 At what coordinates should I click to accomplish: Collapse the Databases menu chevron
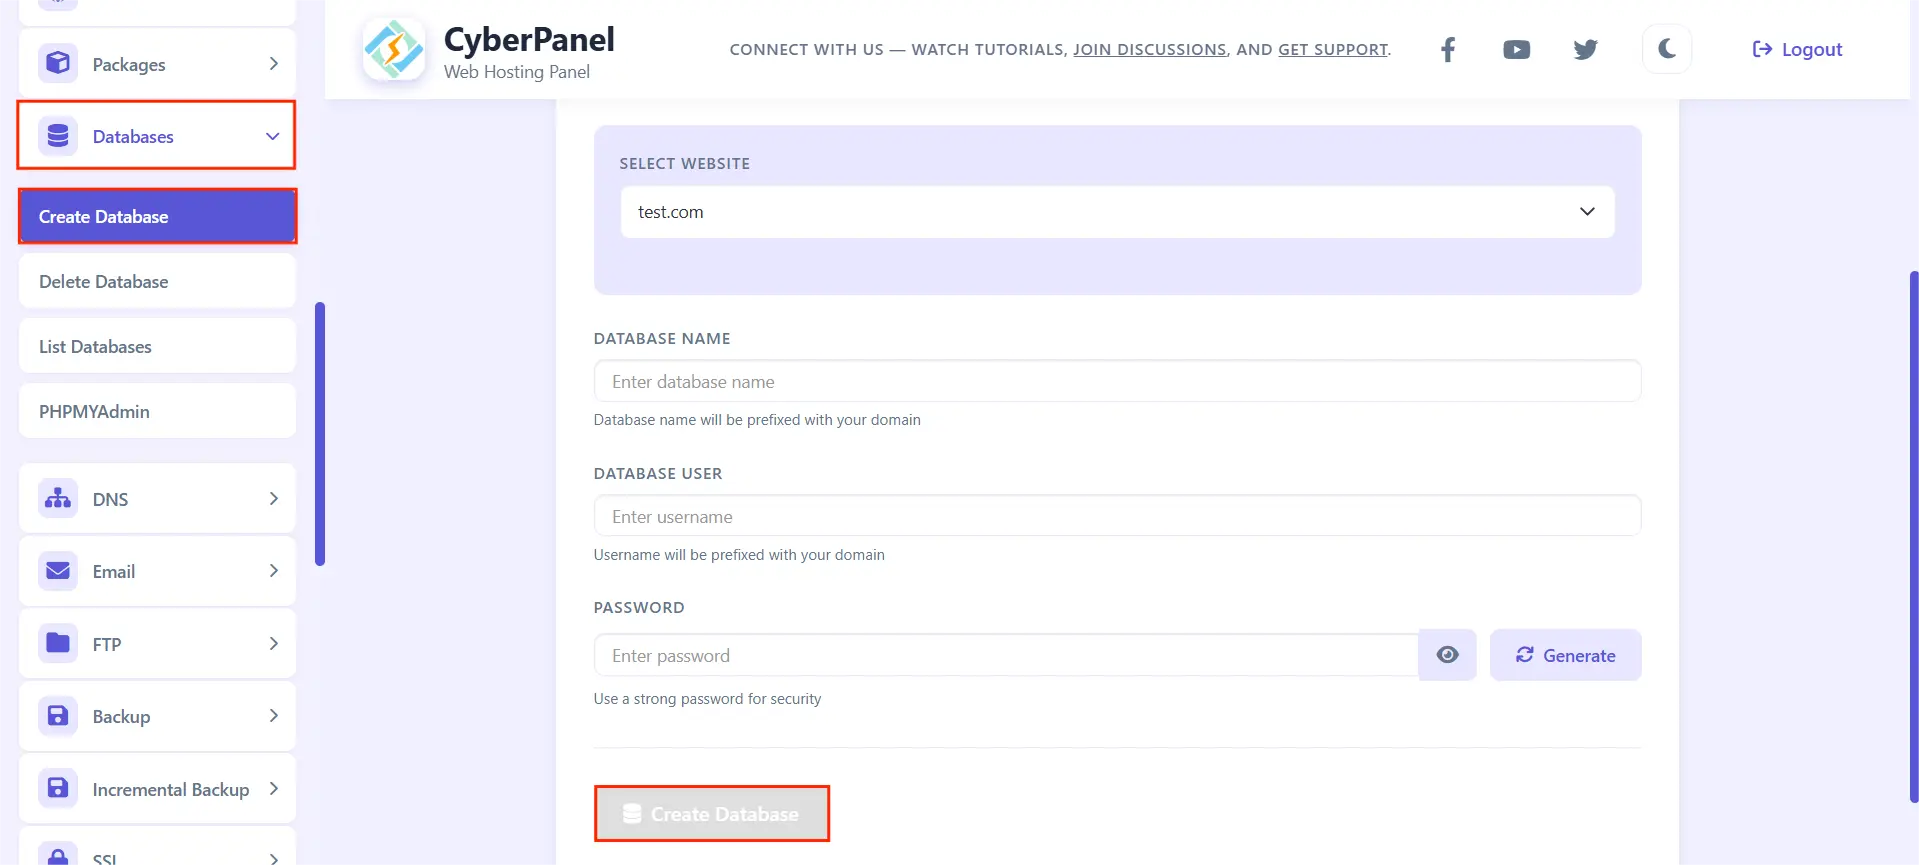click(272, 136)
